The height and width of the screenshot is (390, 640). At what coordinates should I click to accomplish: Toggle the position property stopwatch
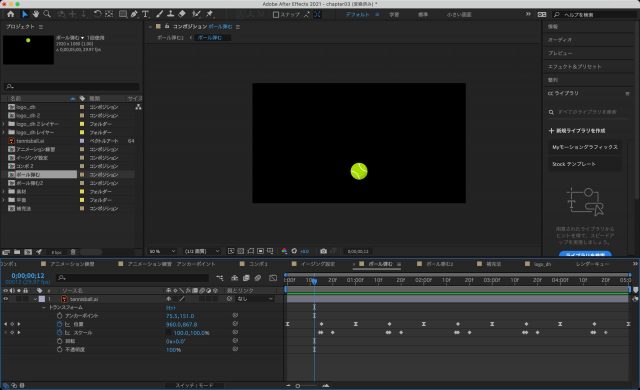click(60, 324)
